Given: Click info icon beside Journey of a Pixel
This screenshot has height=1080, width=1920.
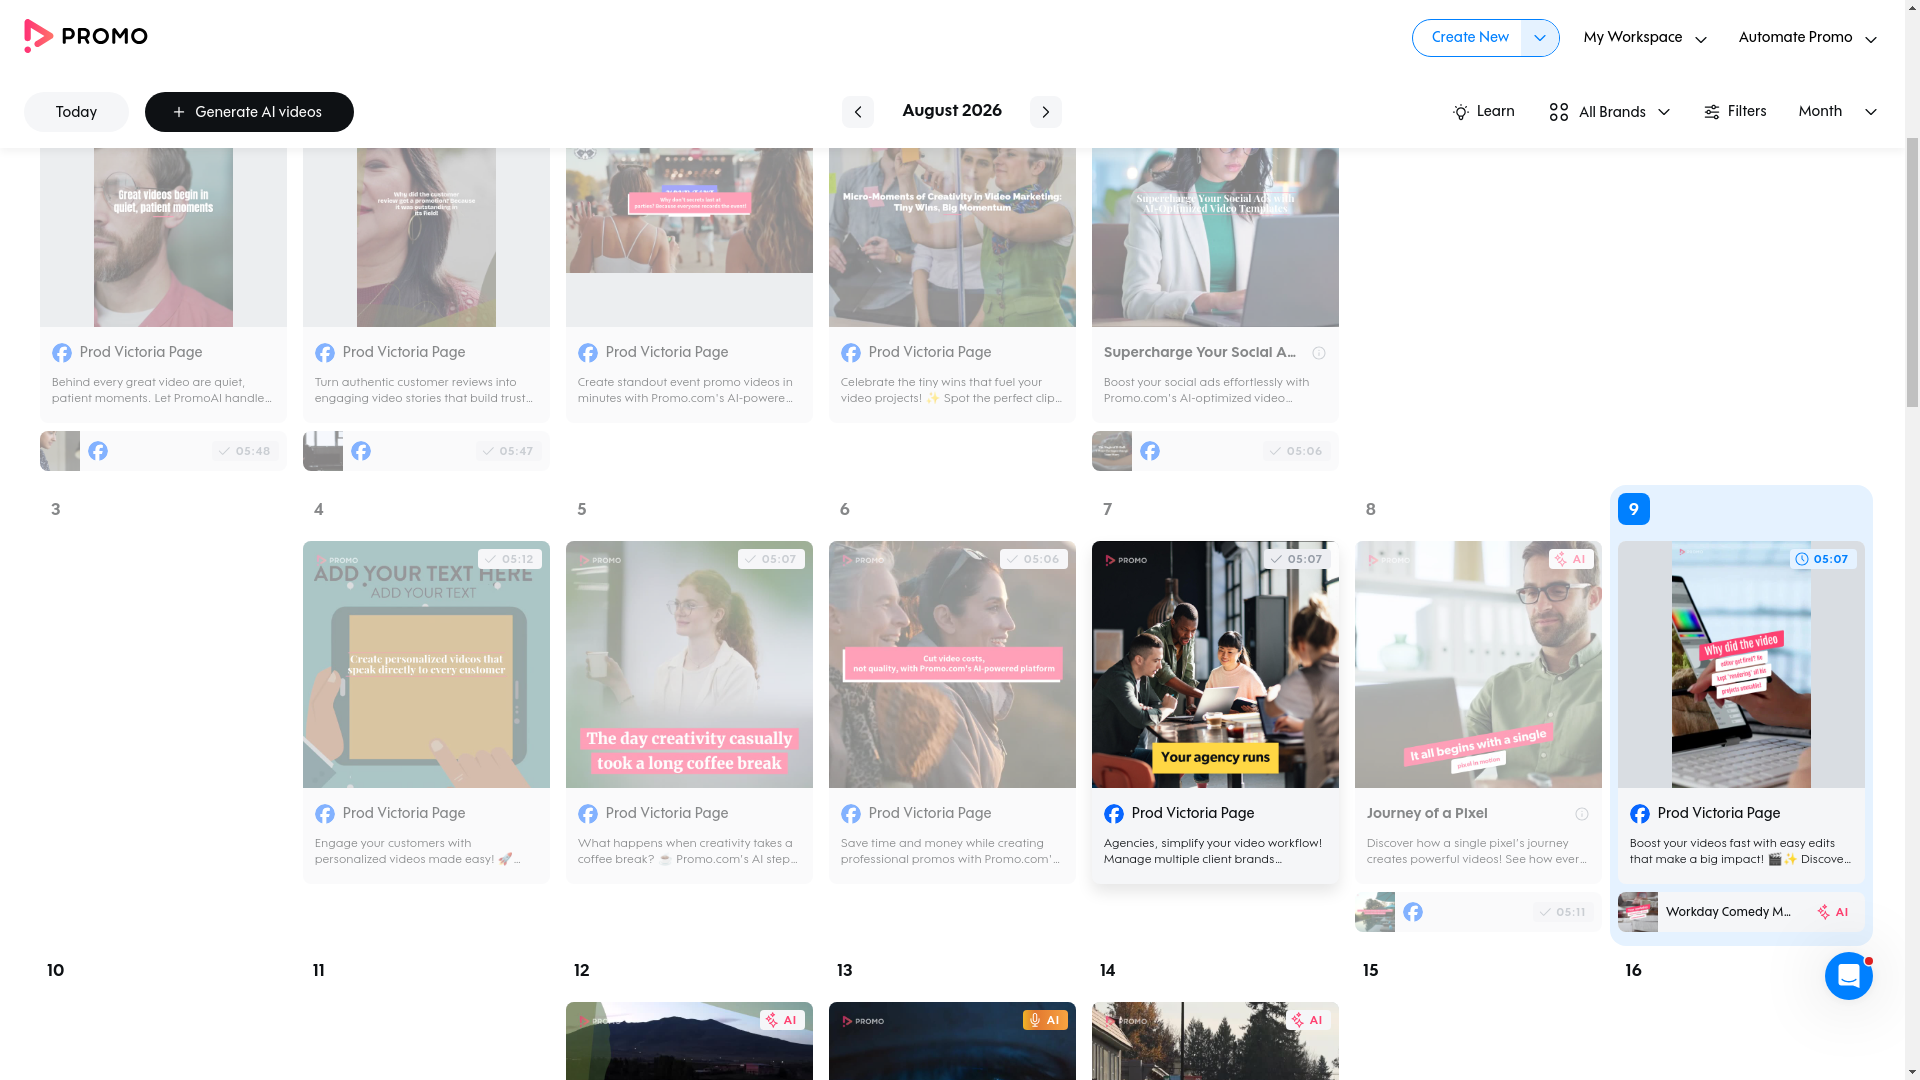Looking at the screenshot, I should pyautogui.click(x=1582, y=814).
